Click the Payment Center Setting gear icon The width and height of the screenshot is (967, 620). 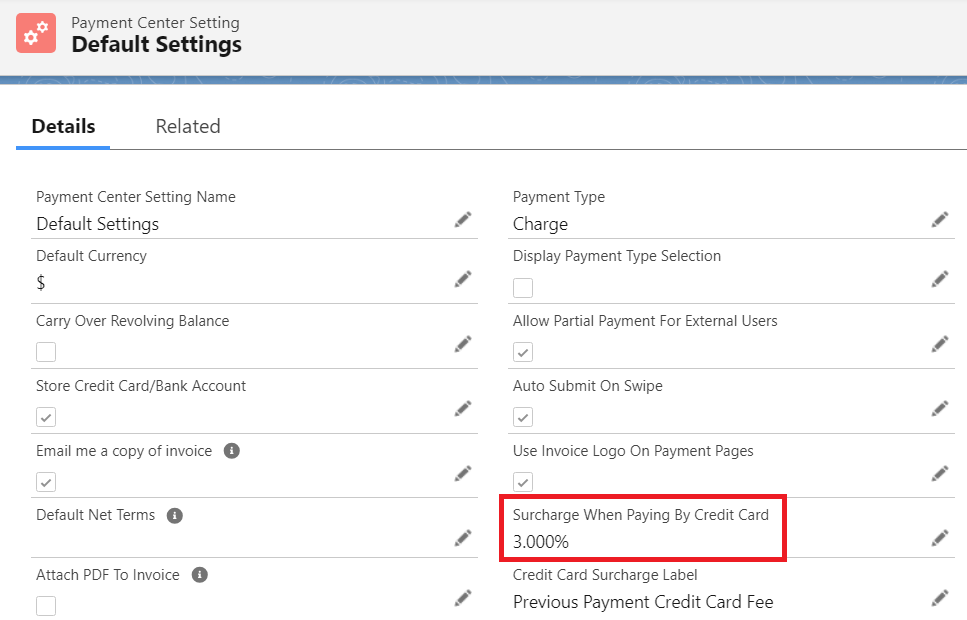tap(36, 33)
